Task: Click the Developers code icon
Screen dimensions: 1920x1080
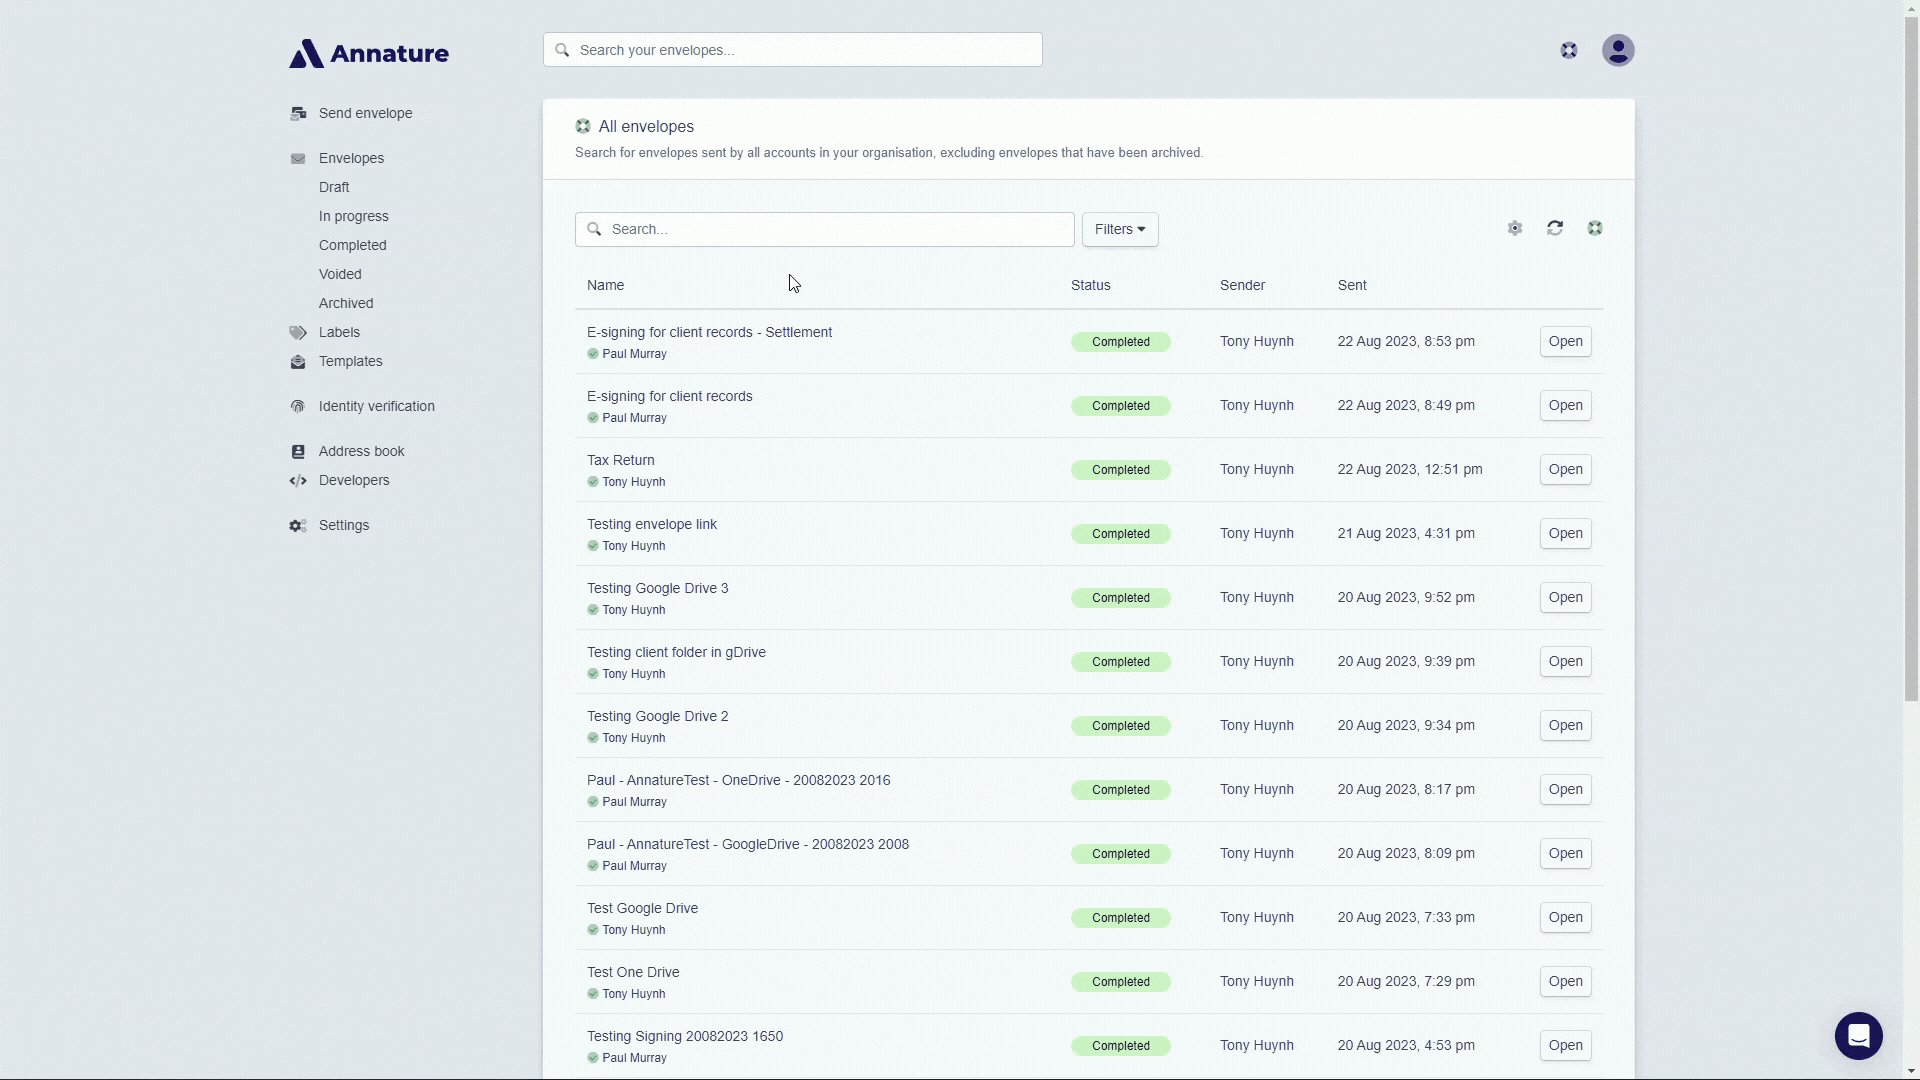Action: 298,481
